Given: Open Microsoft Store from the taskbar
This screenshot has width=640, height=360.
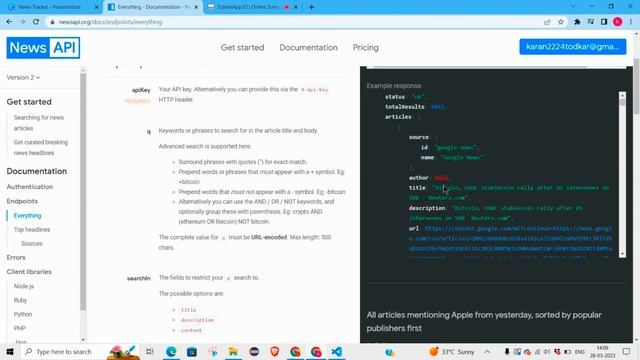Looking at the screenshot, I should (x=192, y=351).
